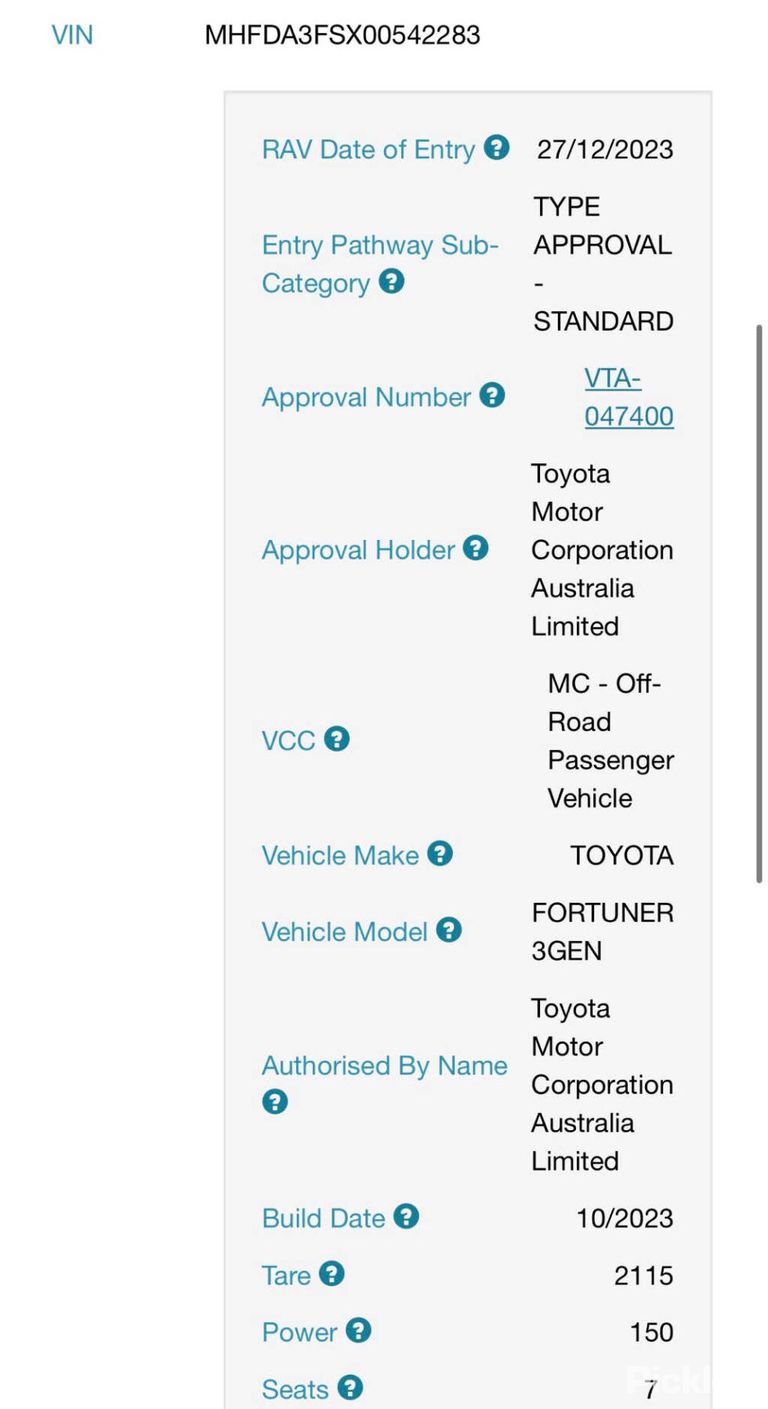Click the VIN label
This screenshot has height=1409, width=768.
tap(72, 35)
